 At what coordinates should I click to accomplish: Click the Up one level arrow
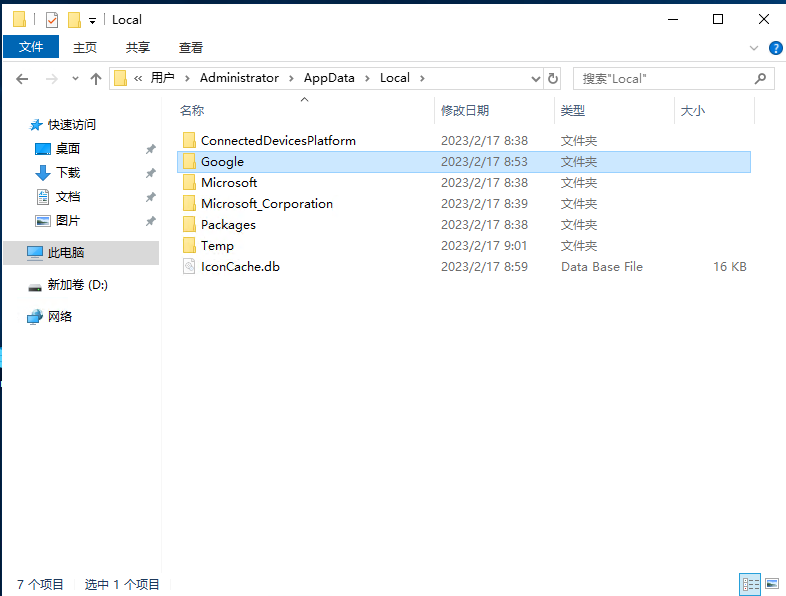pyautogui.click(x=96, y=78)
